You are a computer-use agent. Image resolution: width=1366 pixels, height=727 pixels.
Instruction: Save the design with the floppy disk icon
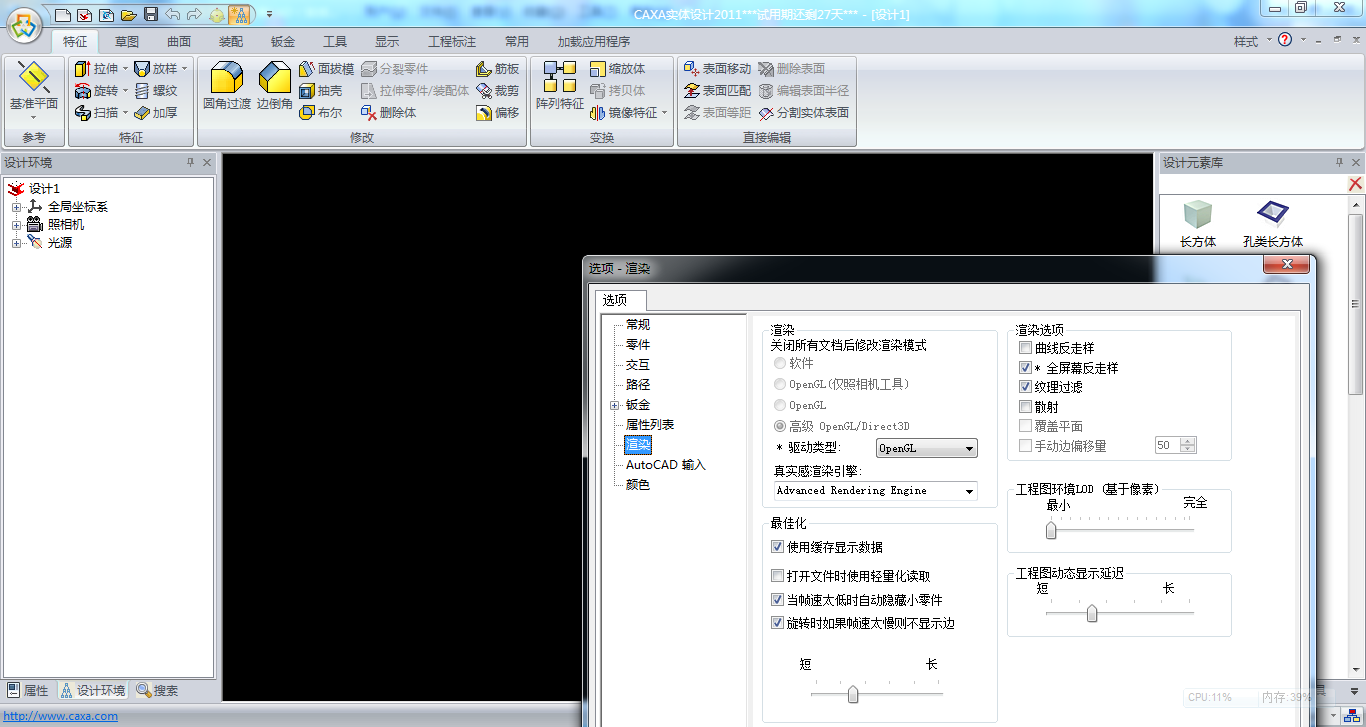pyautogui.click(x=150, y=14)
